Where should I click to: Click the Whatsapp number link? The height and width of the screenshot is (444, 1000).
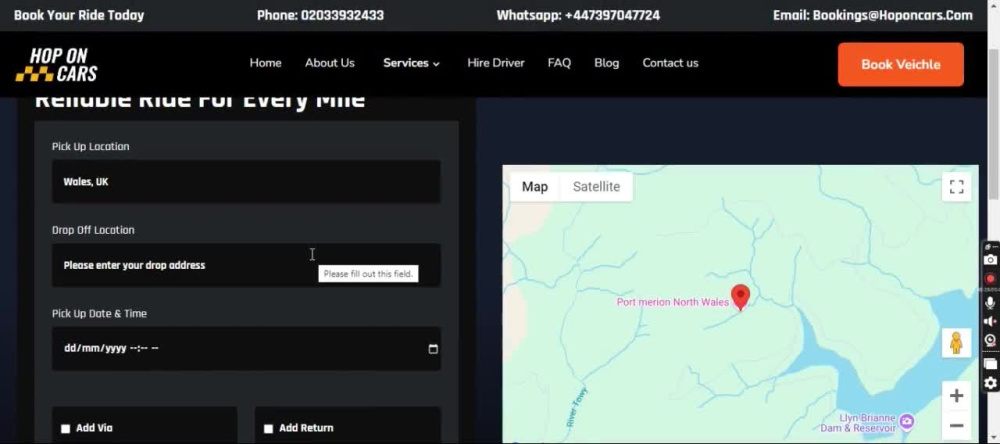612,15
